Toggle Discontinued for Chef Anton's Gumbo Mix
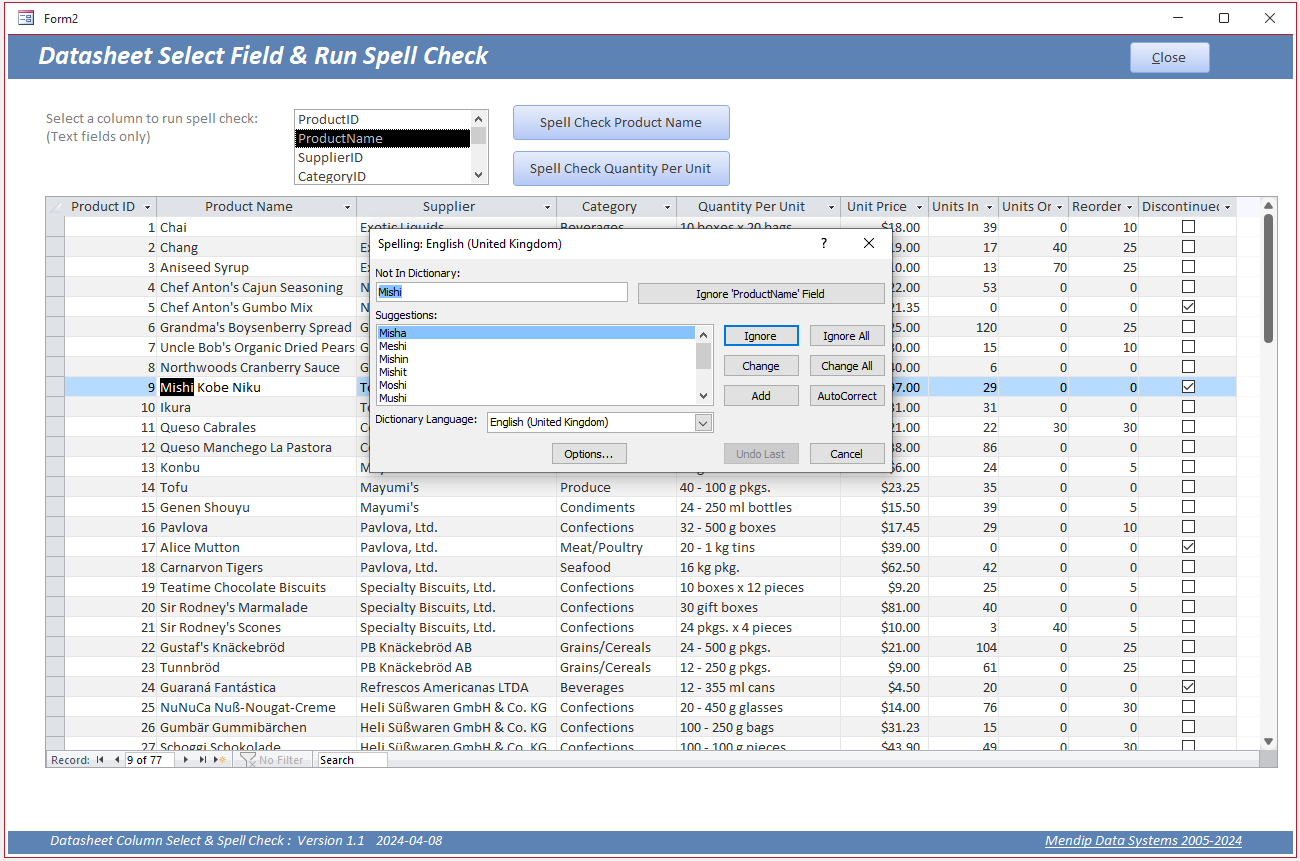This screenshot has width=1300, height=861. click(1188, 307)
